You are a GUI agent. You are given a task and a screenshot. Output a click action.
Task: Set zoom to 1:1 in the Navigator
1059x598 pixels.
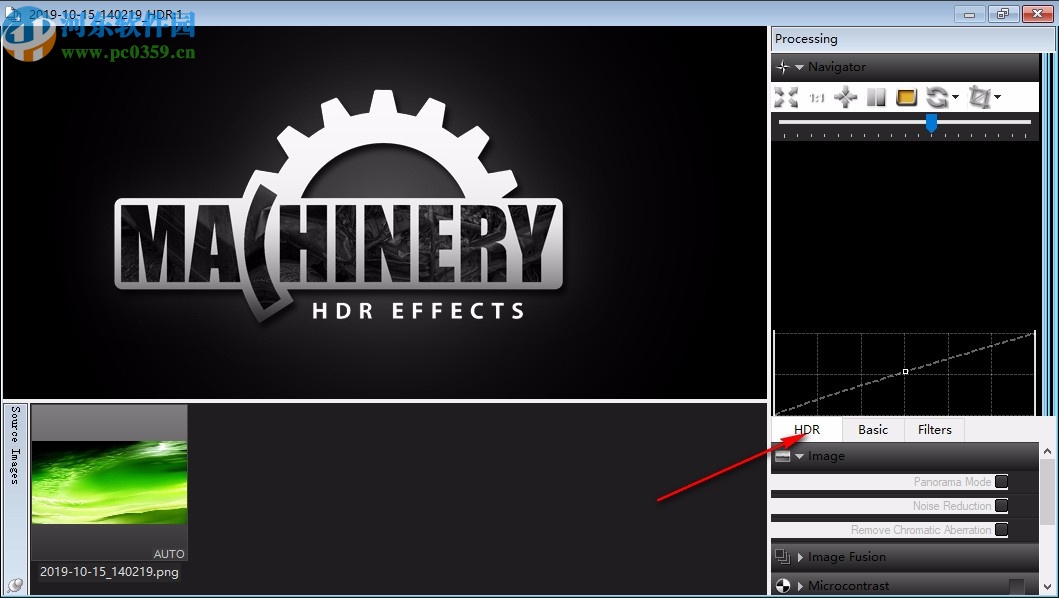[x=815, y=97]
